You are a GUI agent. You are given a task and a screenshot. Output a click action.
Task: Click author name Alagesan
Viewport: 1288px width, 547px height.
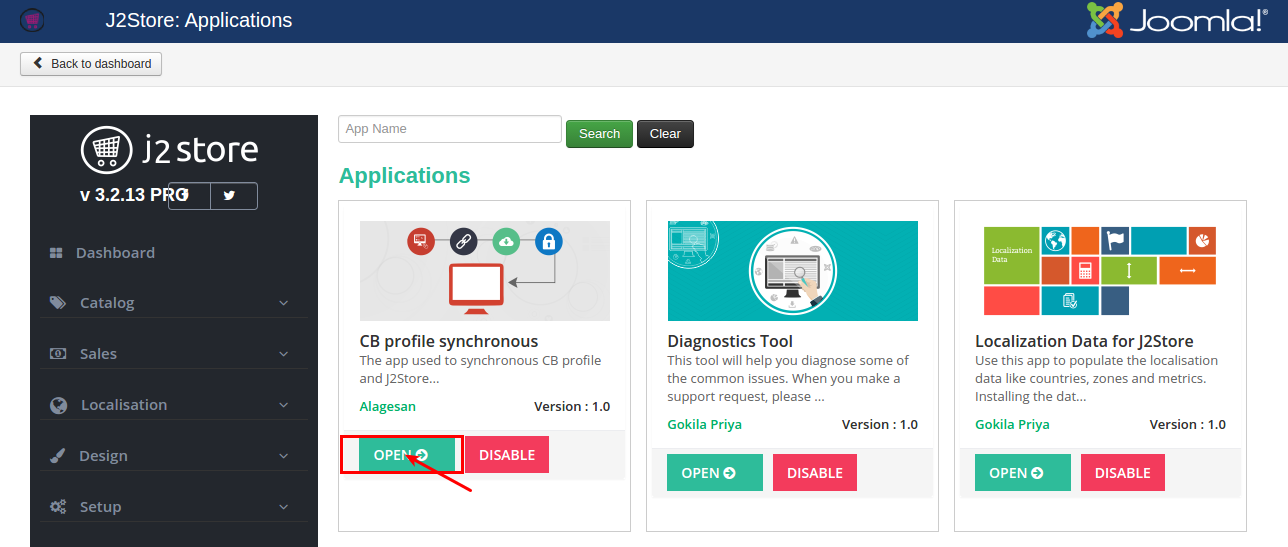click(388, 407)
